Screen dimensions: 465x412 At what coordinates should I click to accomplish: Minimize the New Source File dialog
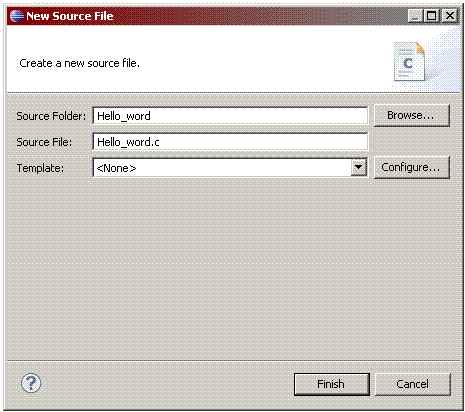click(x=416, y=16)
